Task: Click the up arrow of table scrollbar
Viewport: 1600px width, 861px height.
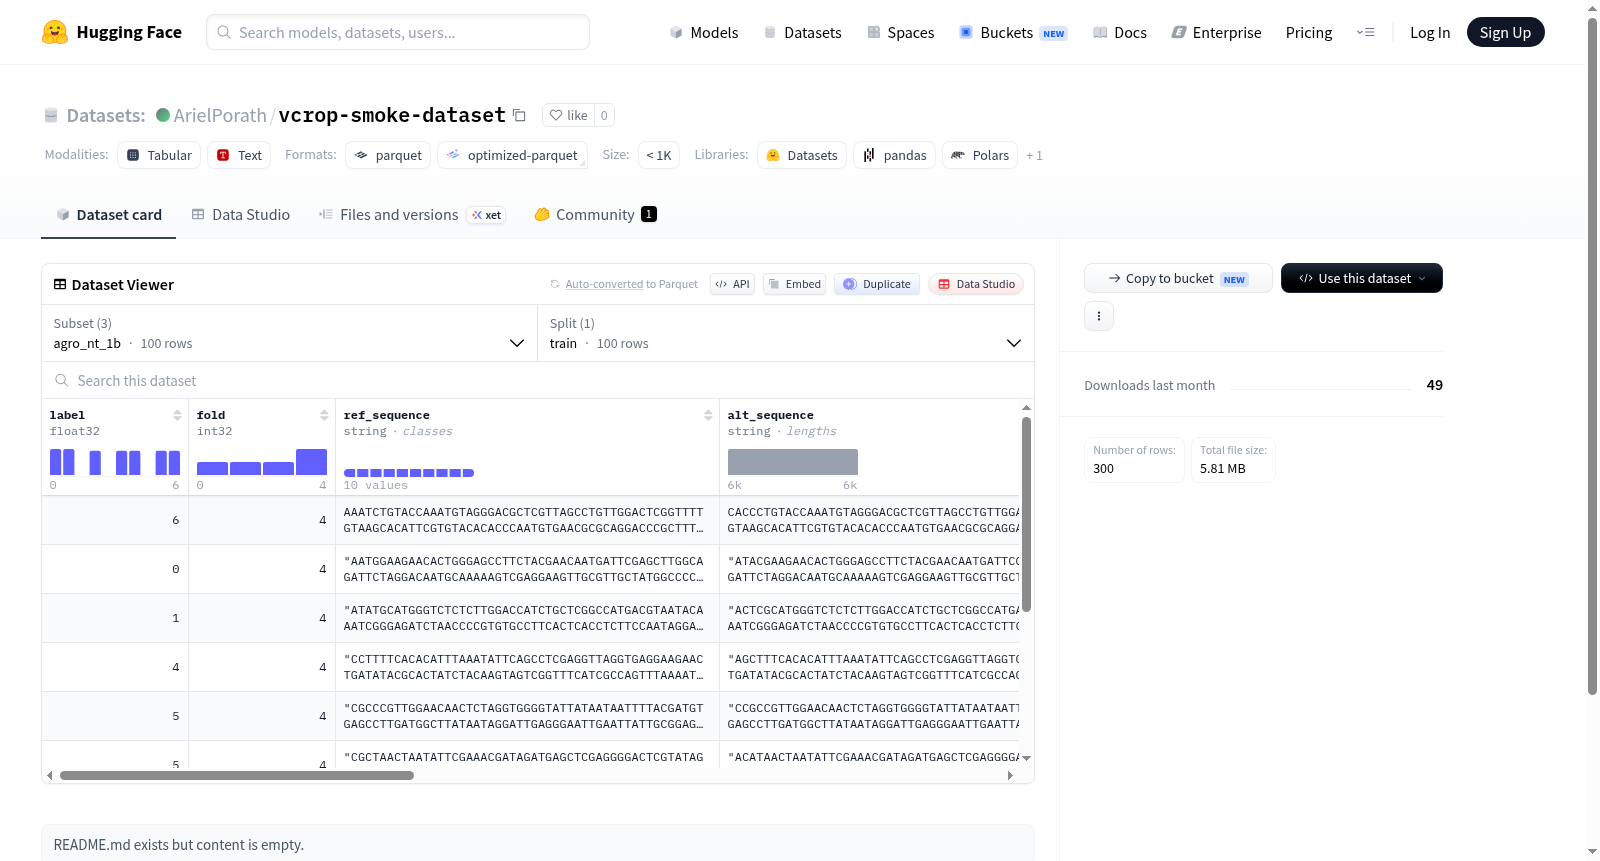Action: 1026,408
